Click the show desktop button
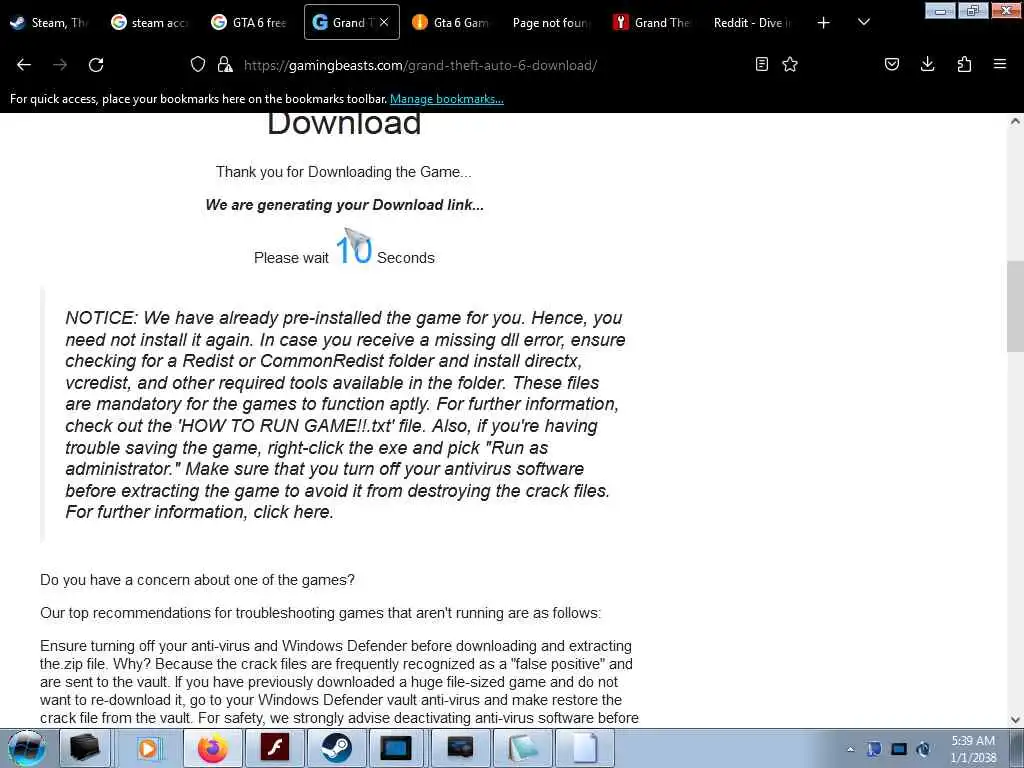 click(x=1016, y=748)
